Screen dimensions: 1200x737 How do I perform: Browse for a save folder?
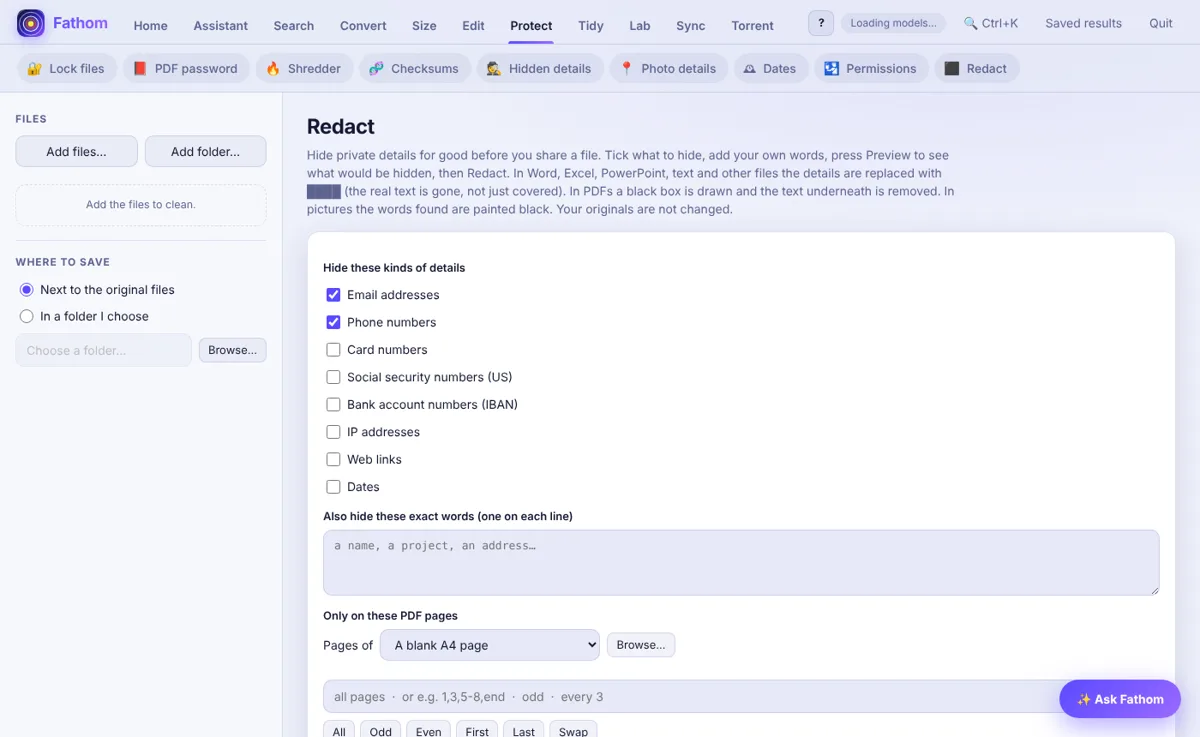233,350
